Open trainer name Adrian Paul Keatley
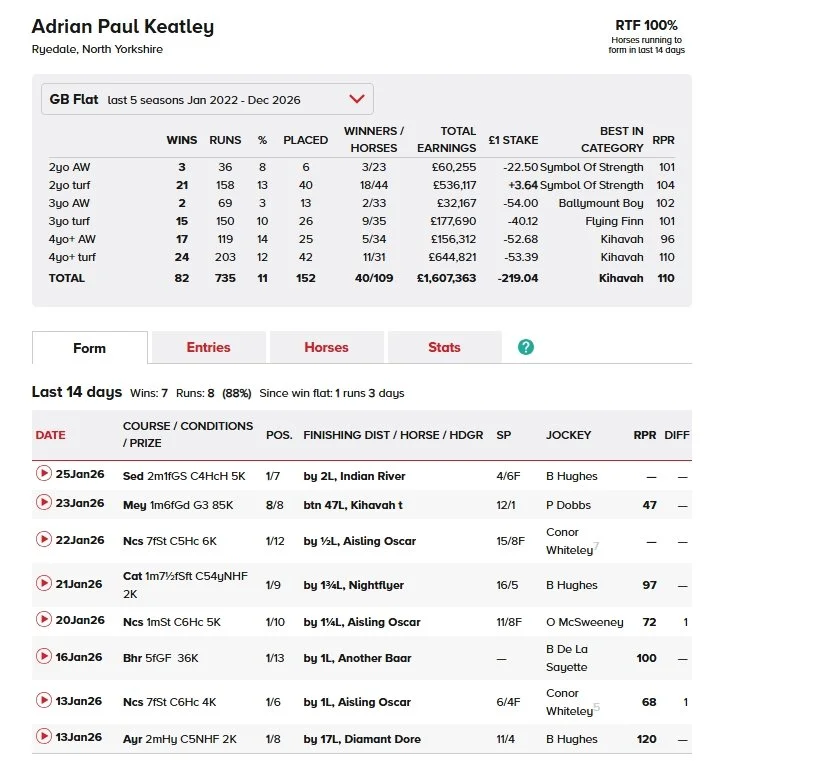The image size is (822, 767). click(x=122, y=26)
